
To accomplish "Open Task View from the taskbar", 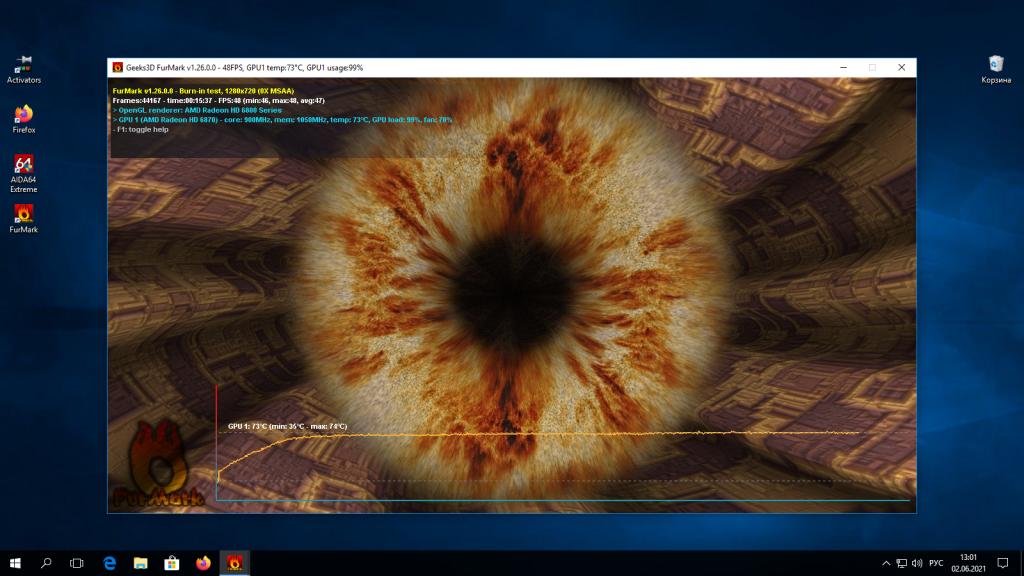I will 77,563.
